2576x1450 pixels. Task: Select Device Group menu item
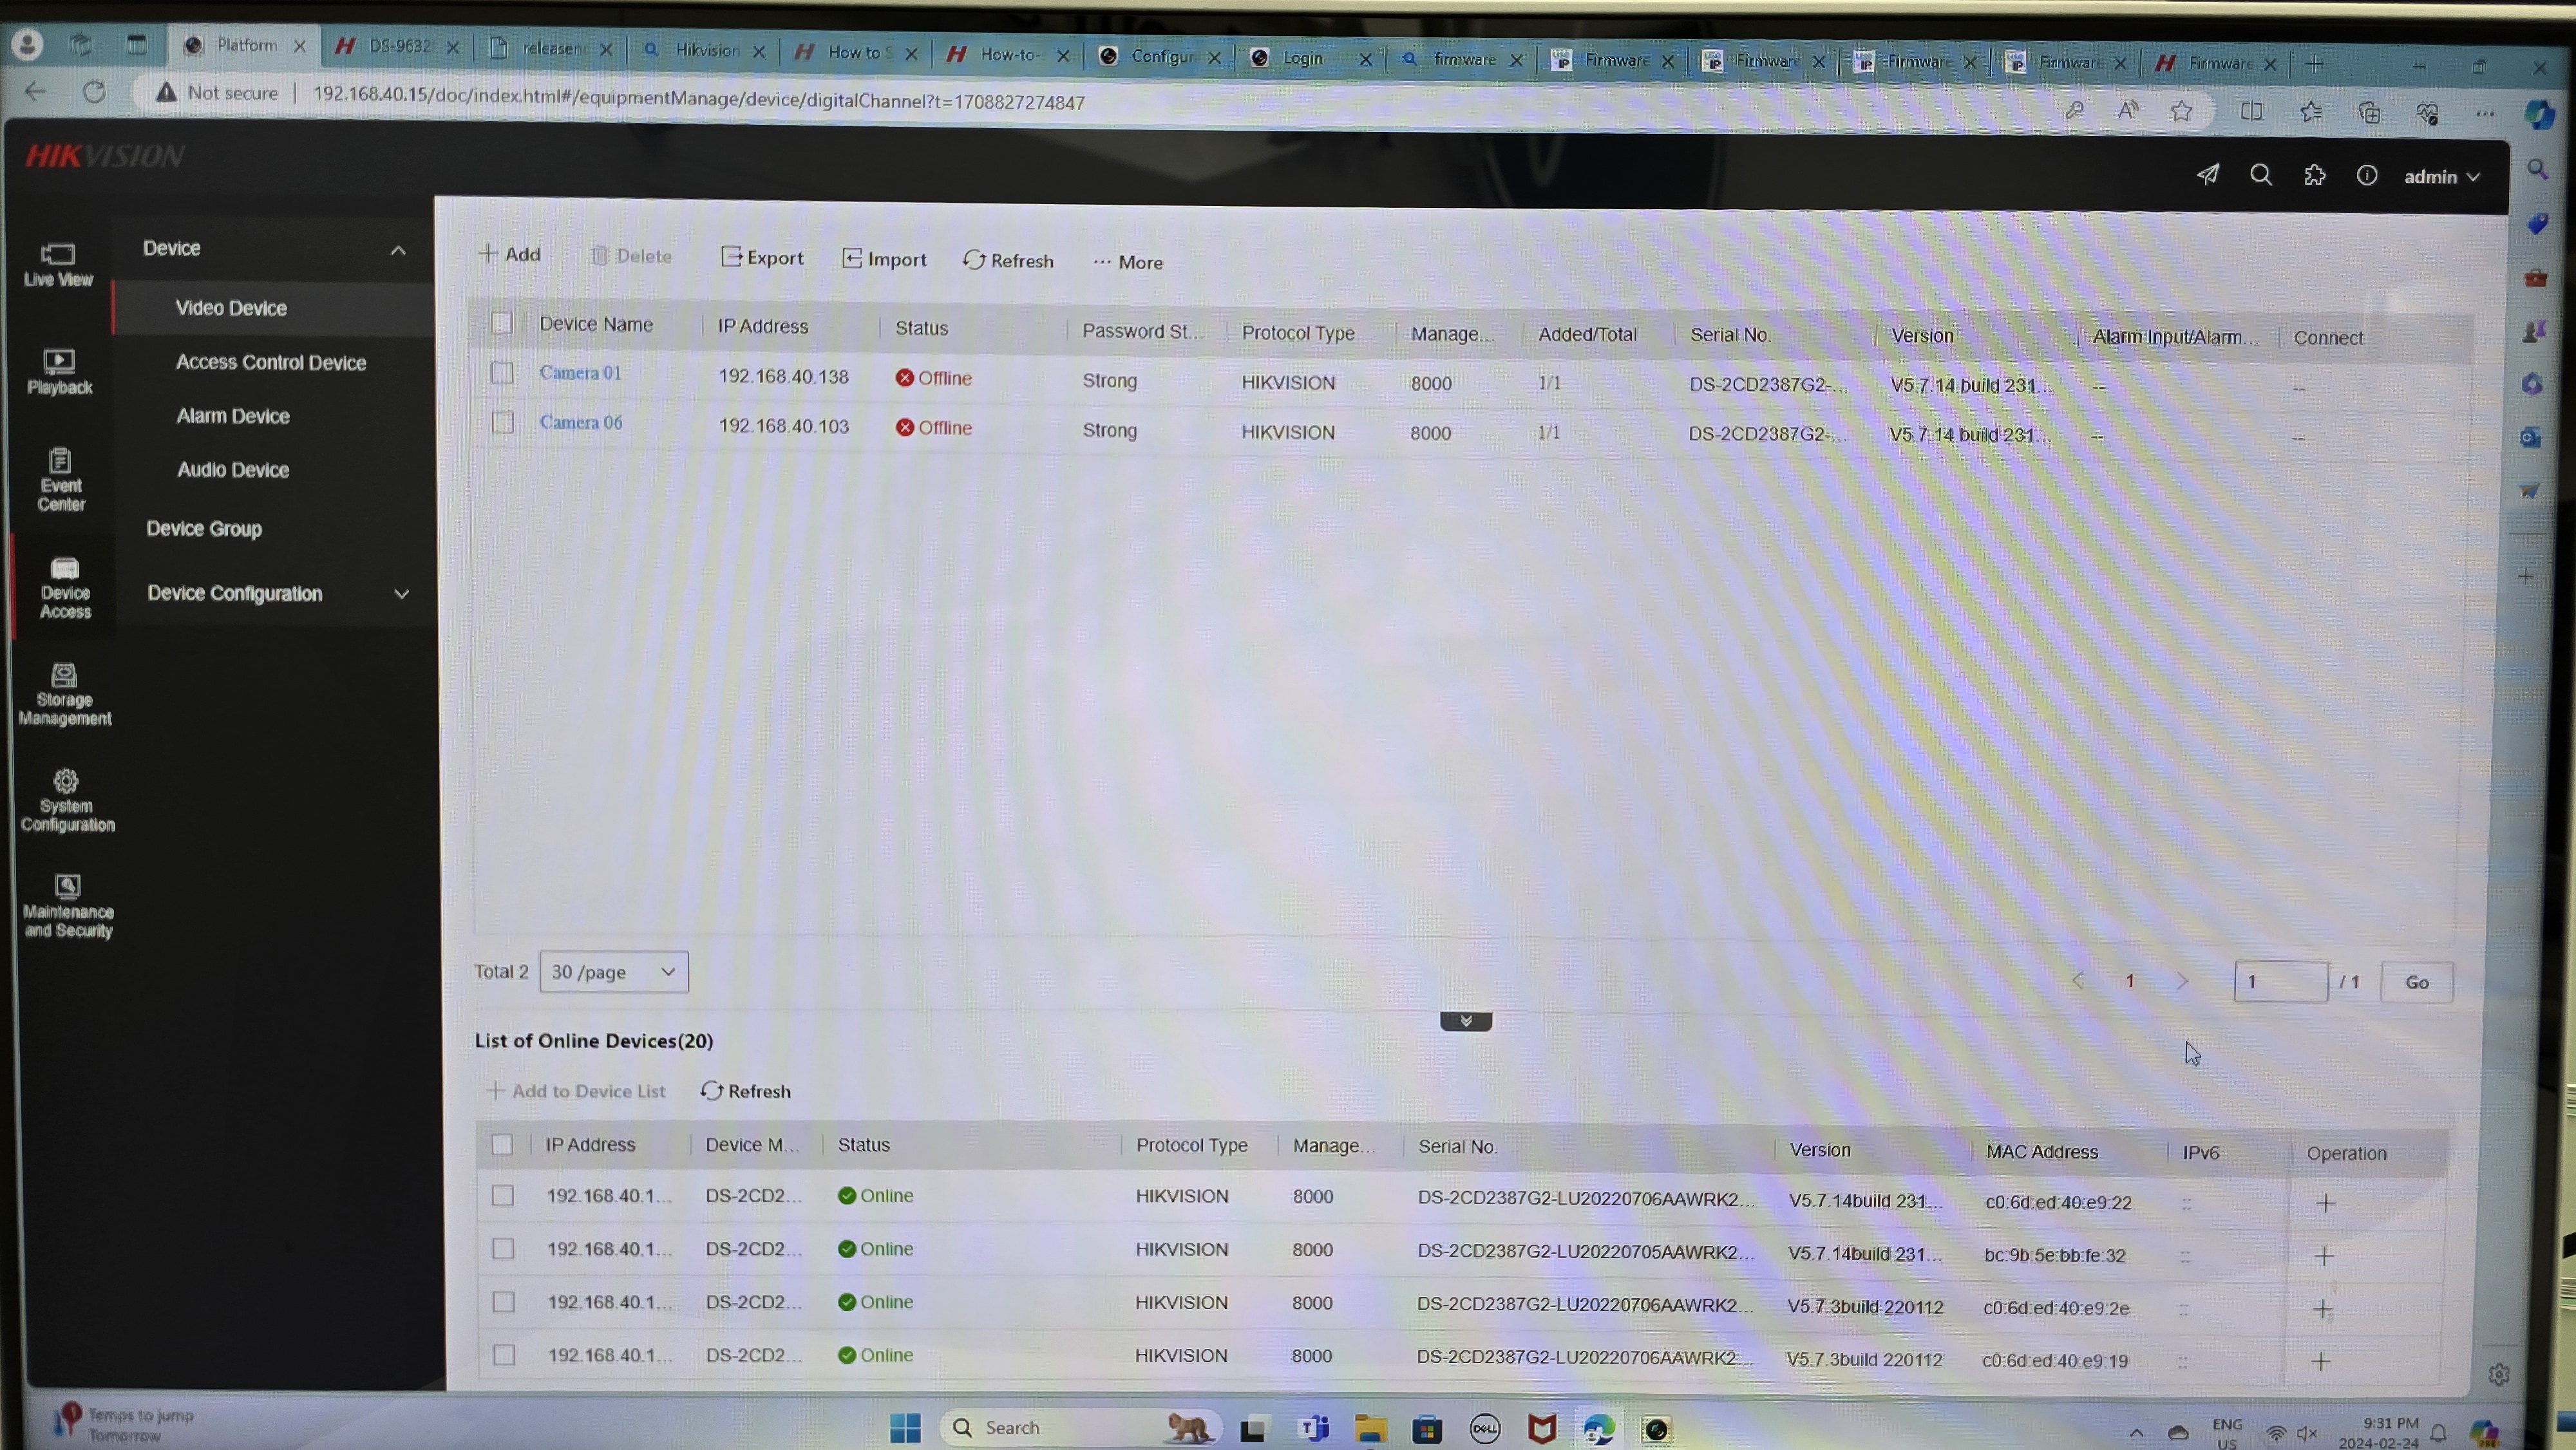point(204,529)
